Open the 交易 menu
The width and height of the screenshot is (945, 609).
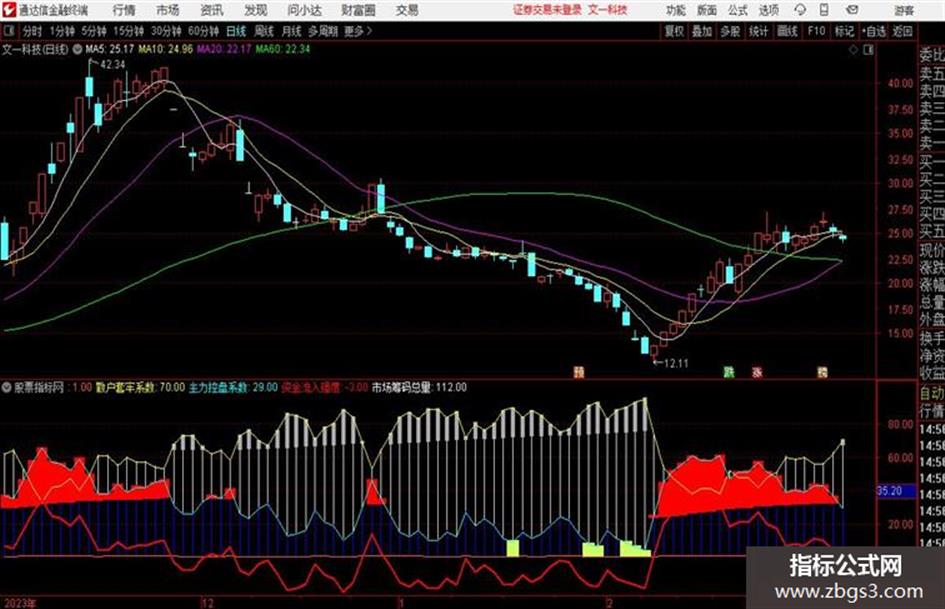(407, 10)
